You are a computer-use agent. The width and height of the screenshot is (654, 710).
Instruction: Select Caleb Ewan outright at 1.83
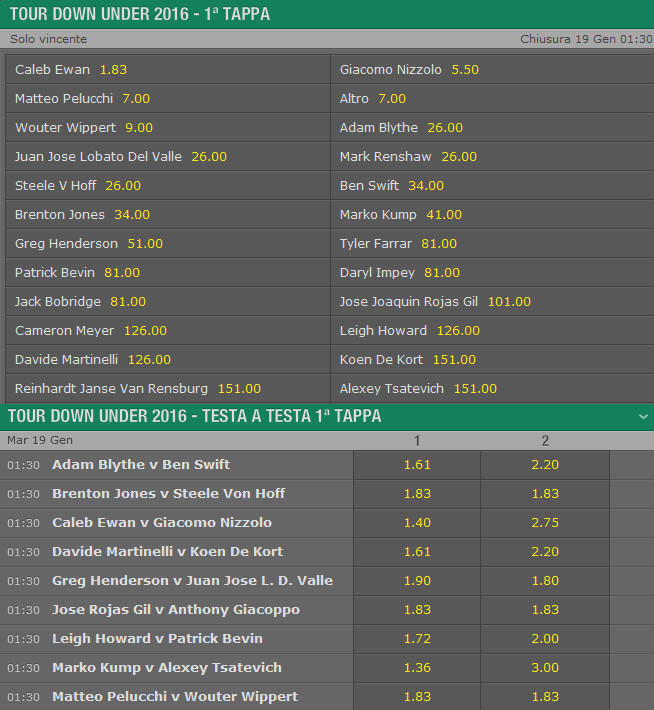[x=168, y=69]
